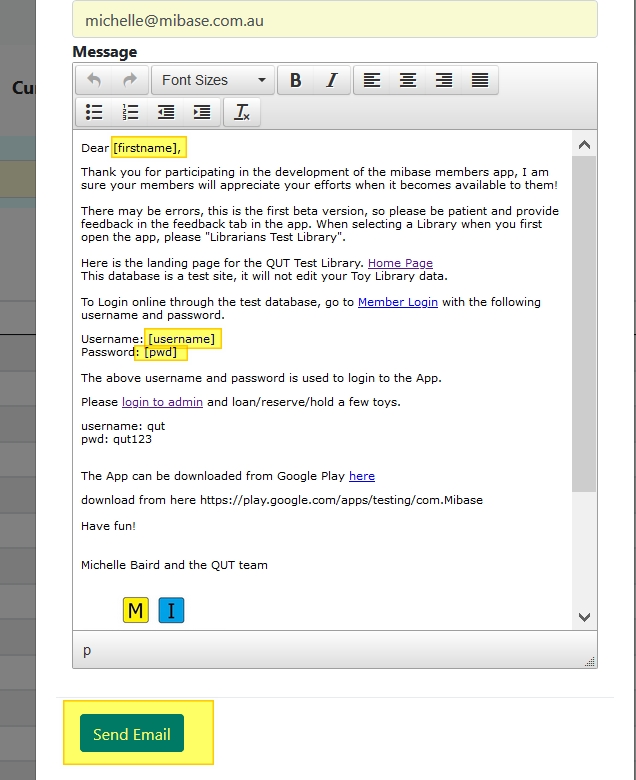This screenshot has height=780, width=636.
Task: Click the login to admin link
Action: point(162,402)
